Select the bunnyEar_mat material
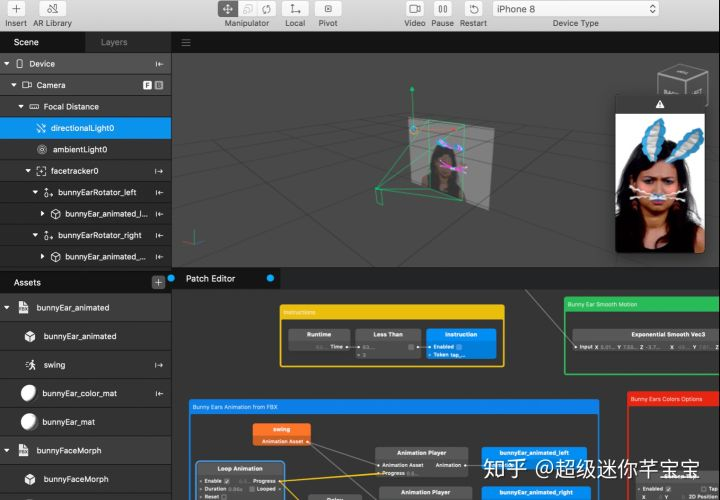 (x=85, y=422)
